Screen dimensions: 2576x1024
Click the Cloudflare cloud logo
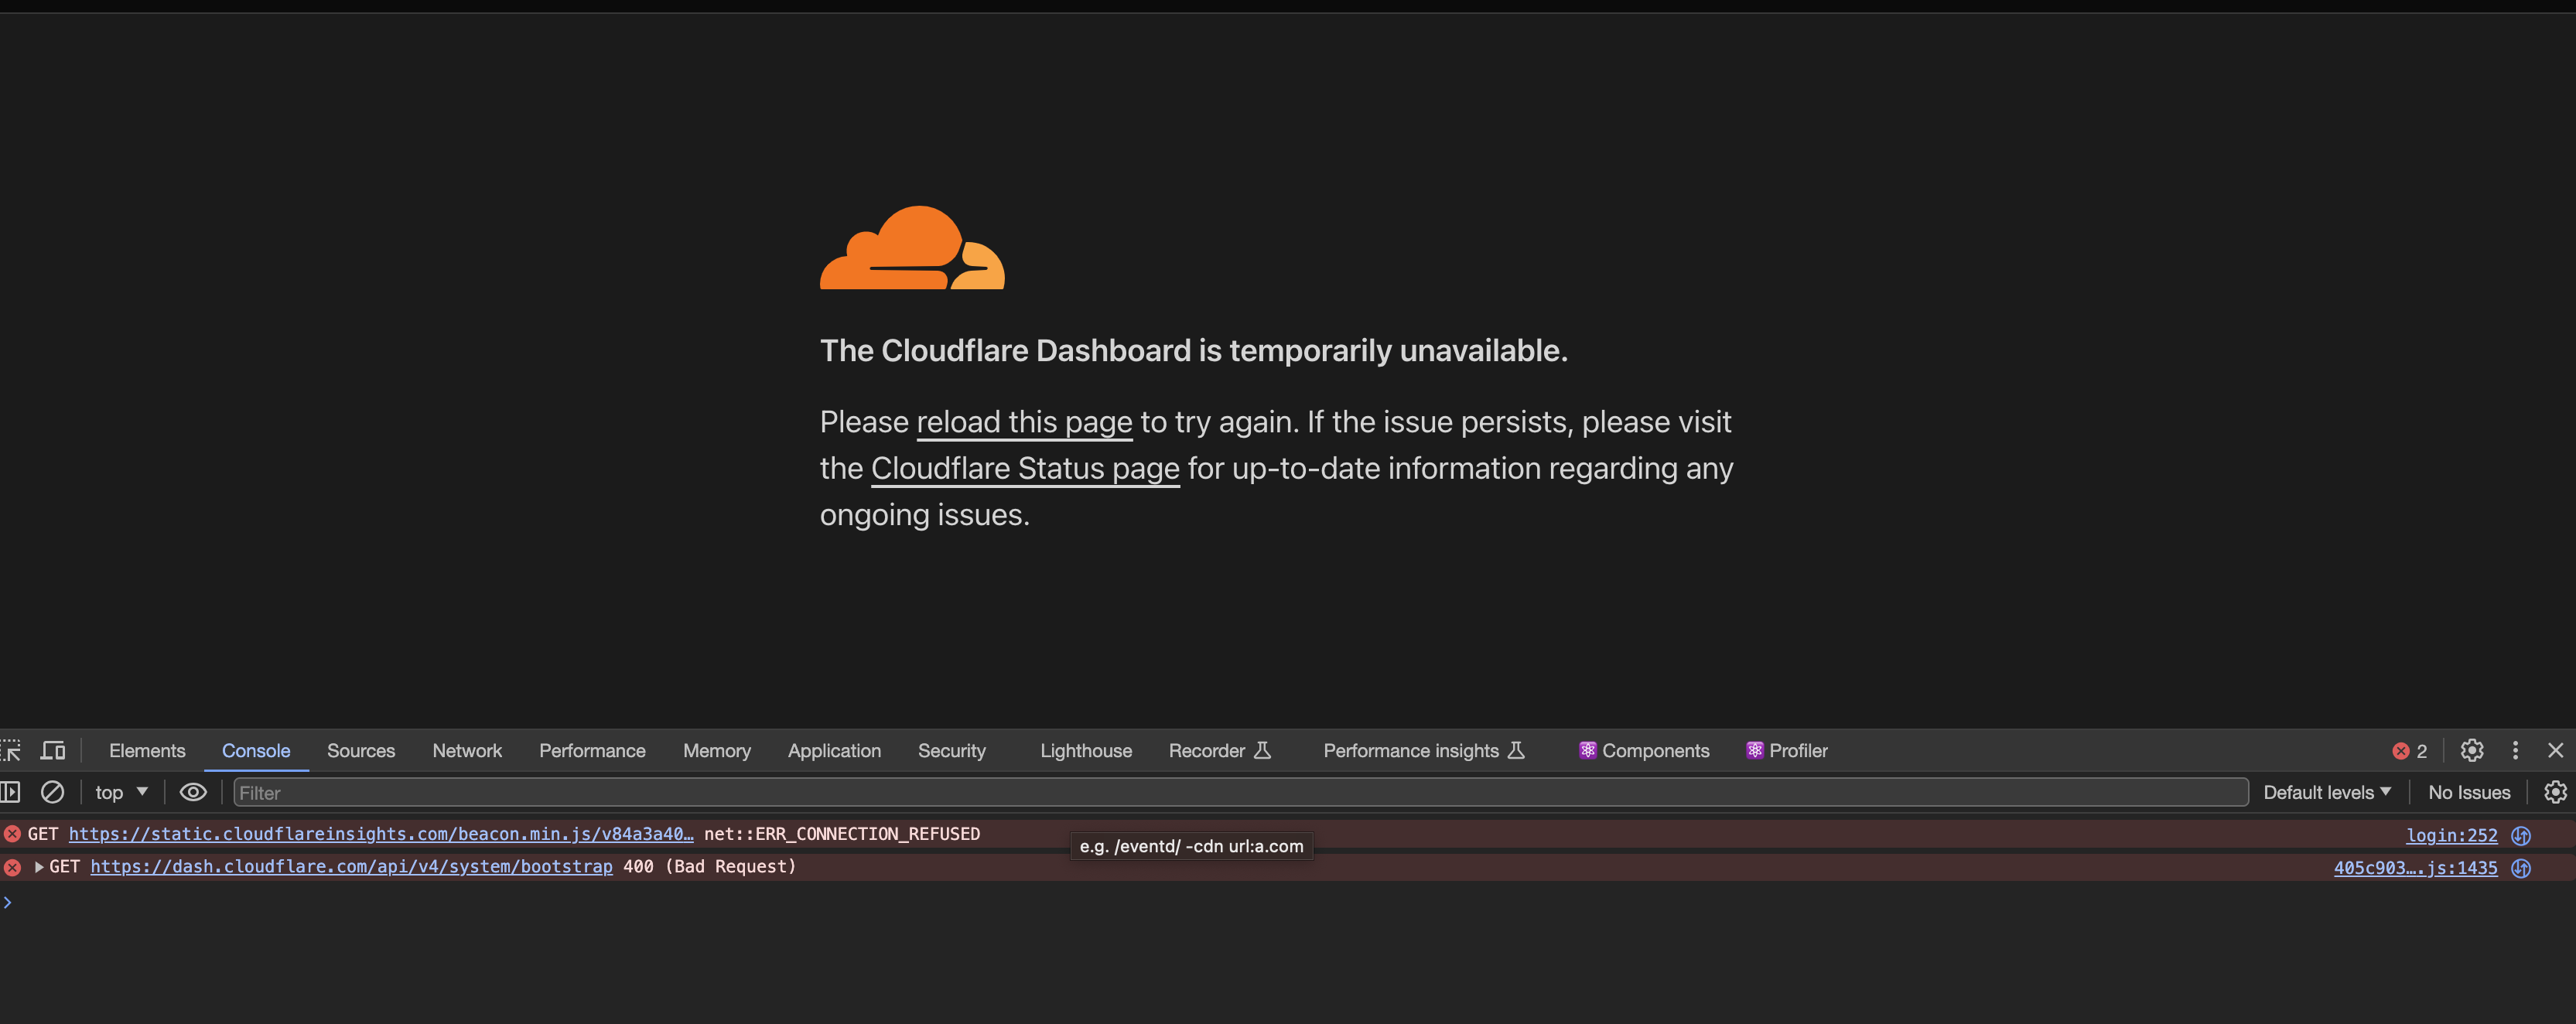[x=912, y=248]
